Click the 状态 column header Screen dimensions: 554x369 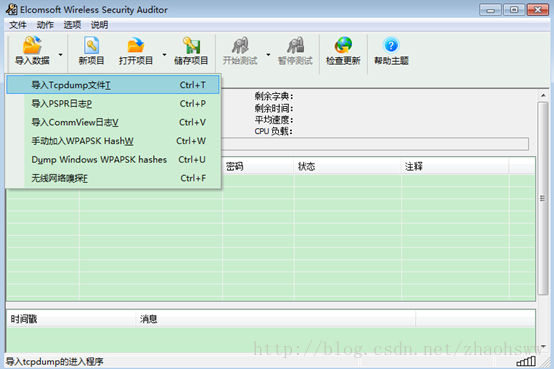(347, 166)
